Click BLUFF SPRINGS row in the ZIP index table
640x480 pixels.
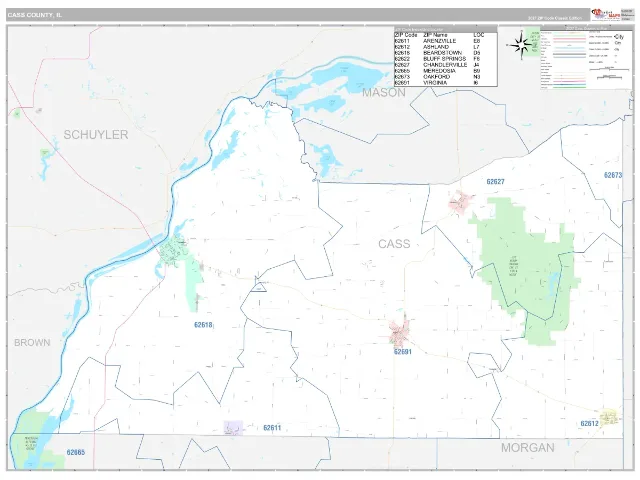pyautogui.click(x=445, y=59)
